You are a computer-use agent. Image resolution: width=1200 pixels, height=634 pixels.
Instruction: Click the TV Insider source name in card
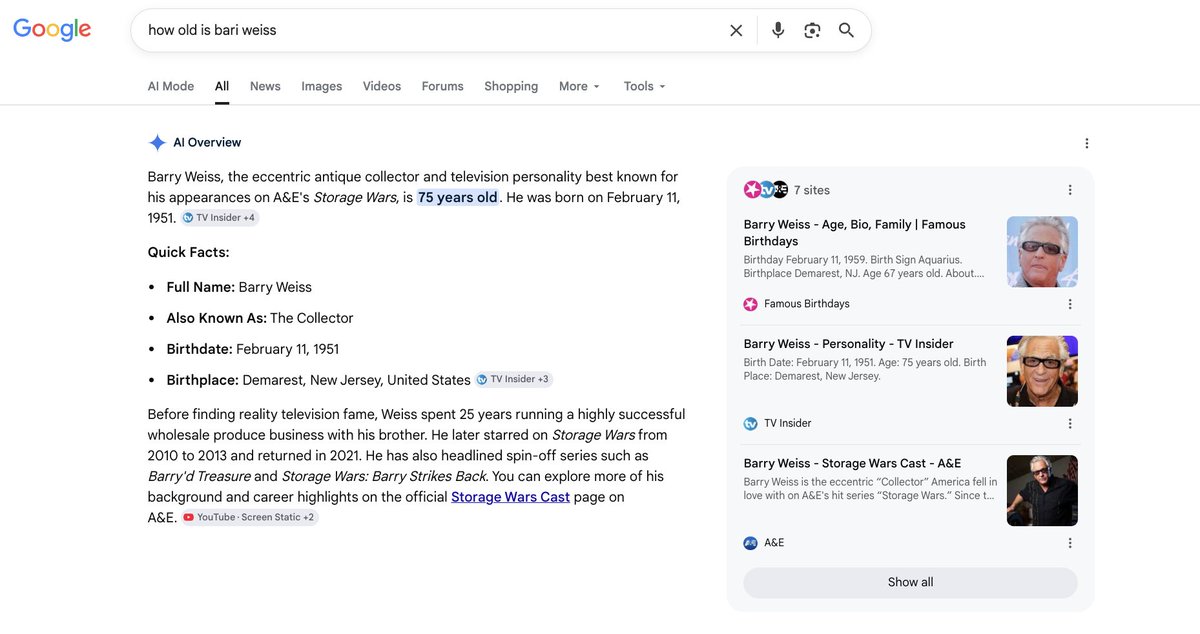(x=788, y=423)
